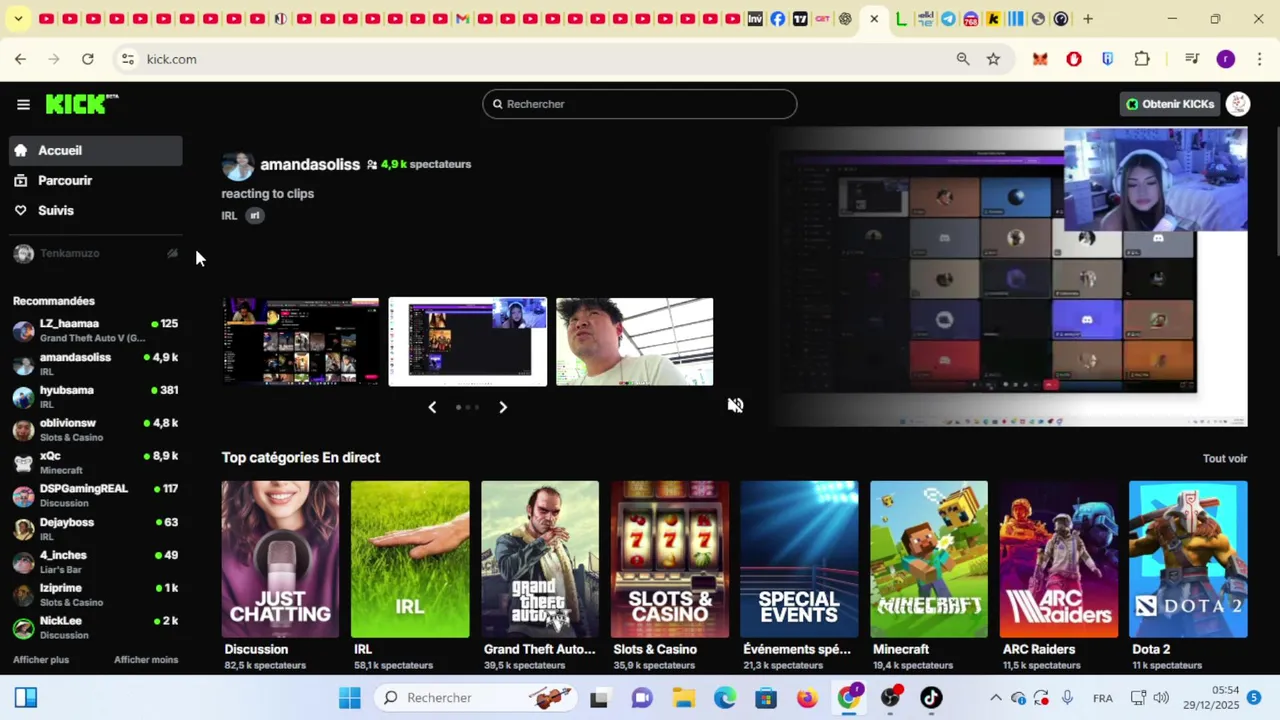Open recommended channel hyubsama
Image resolution: width=1280 pixels, height=720 pixels.
96,396
